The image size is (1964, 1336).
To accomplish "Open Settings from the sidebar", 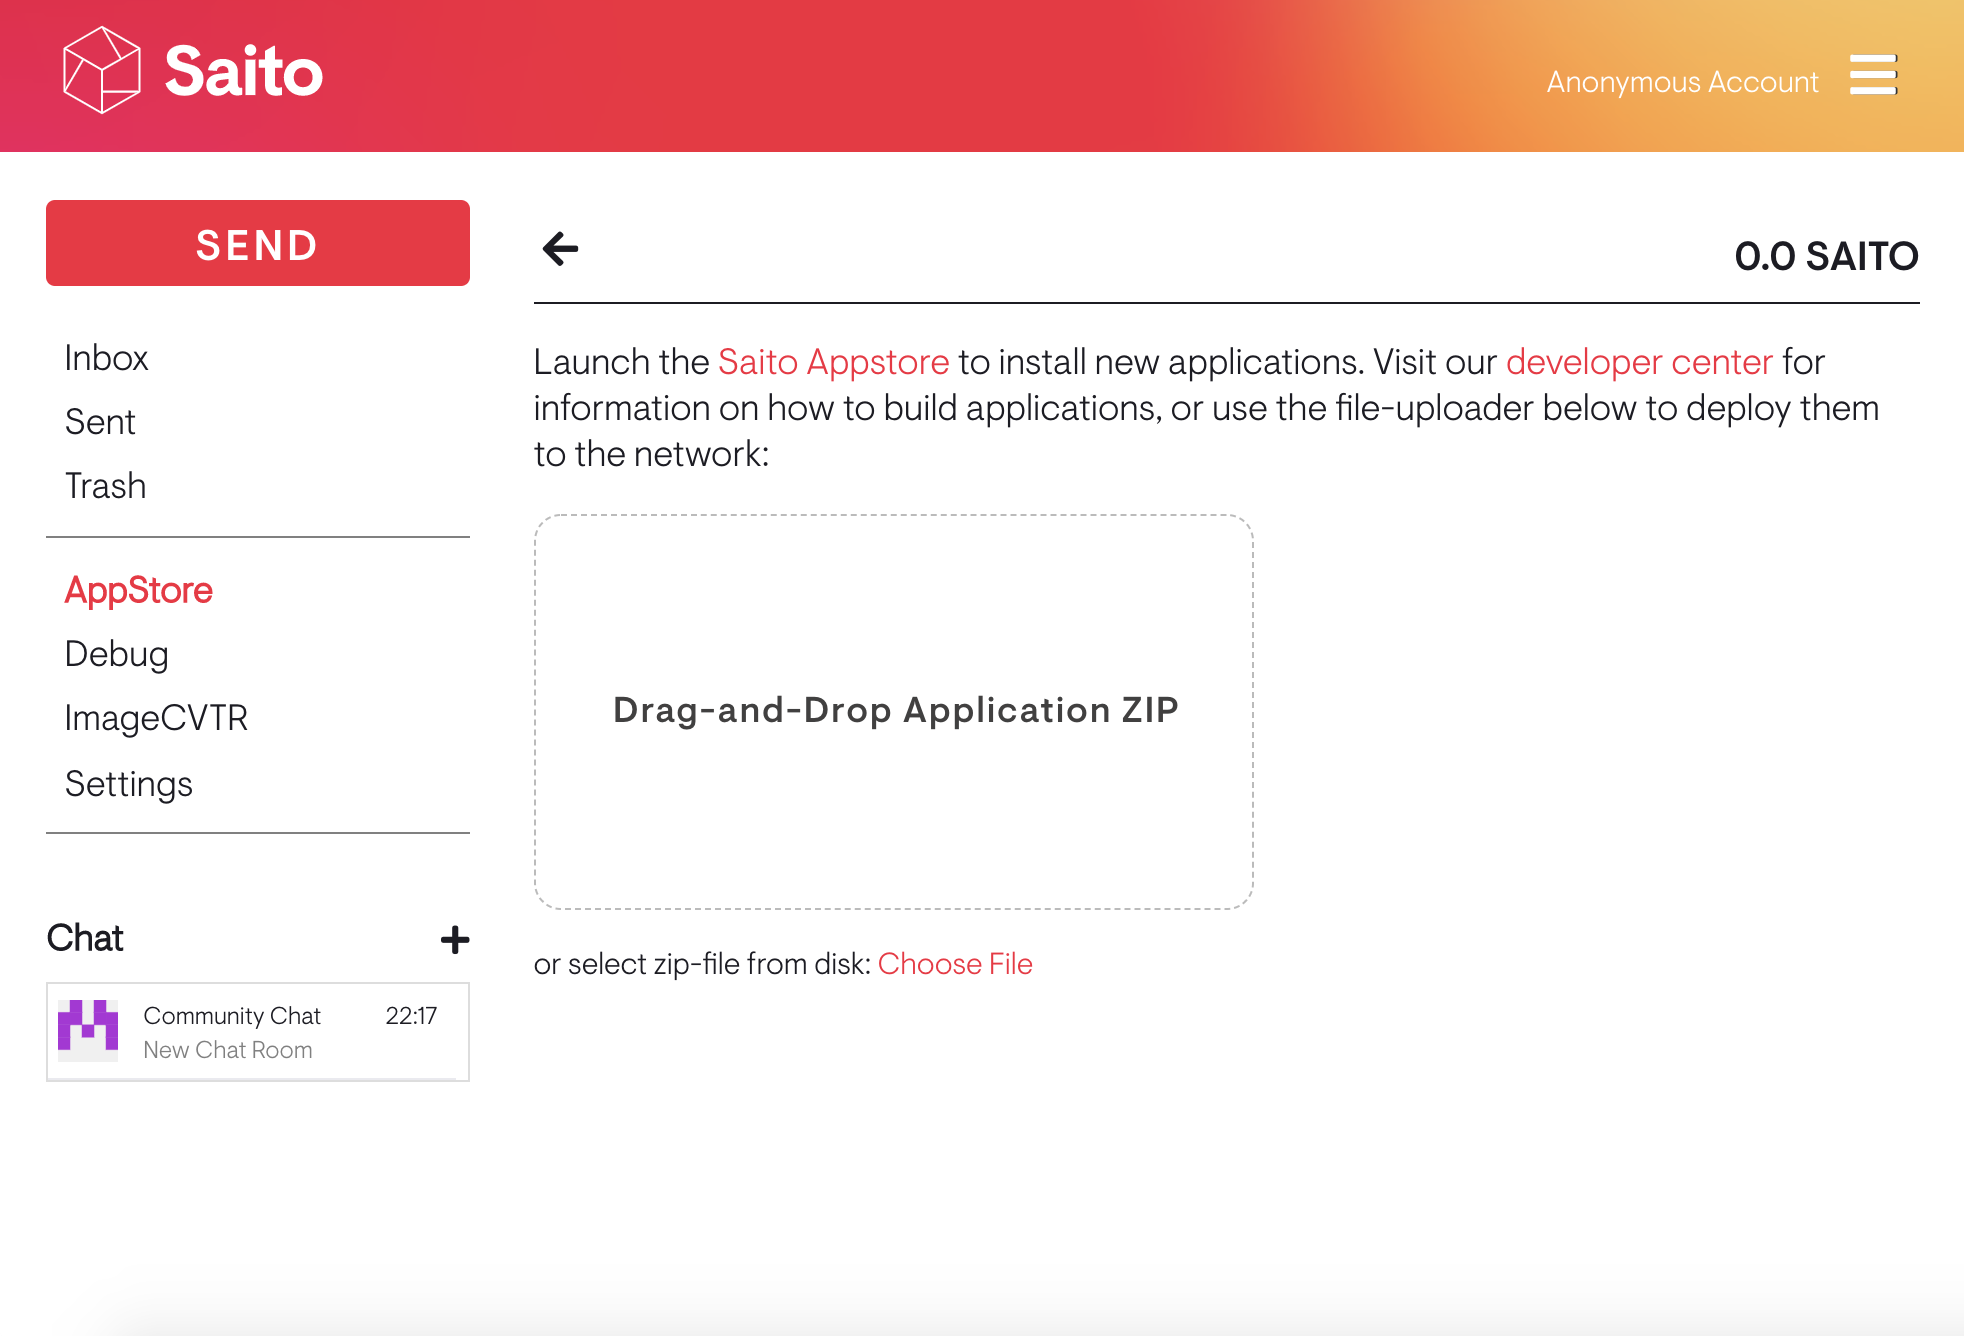I will pos(128,784).
